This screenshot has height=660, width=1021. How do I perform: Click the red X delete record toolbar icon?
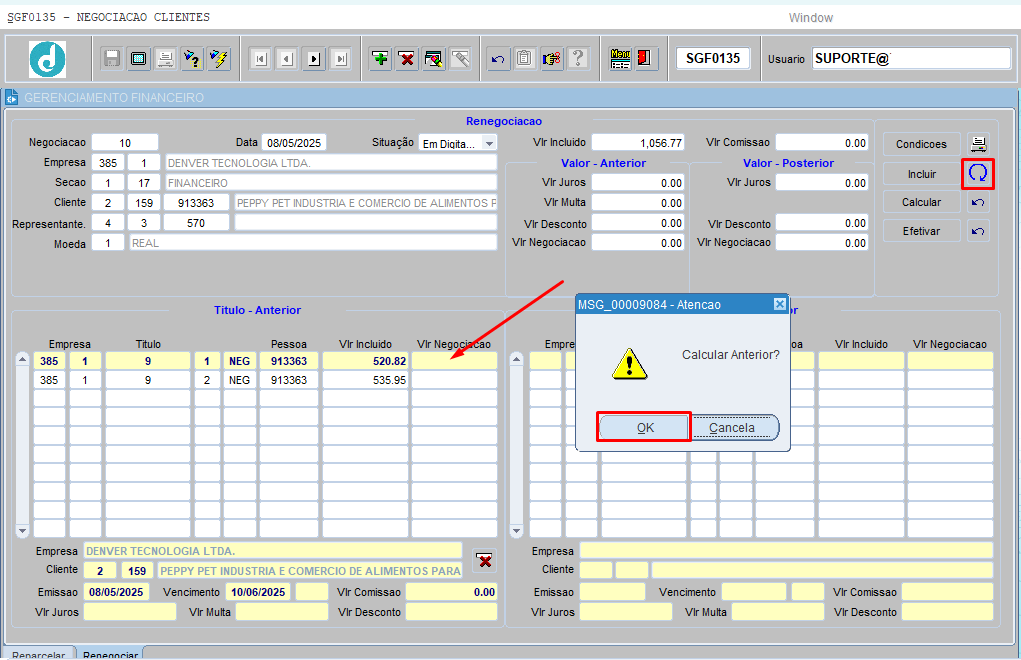click(x=407, y=59)
